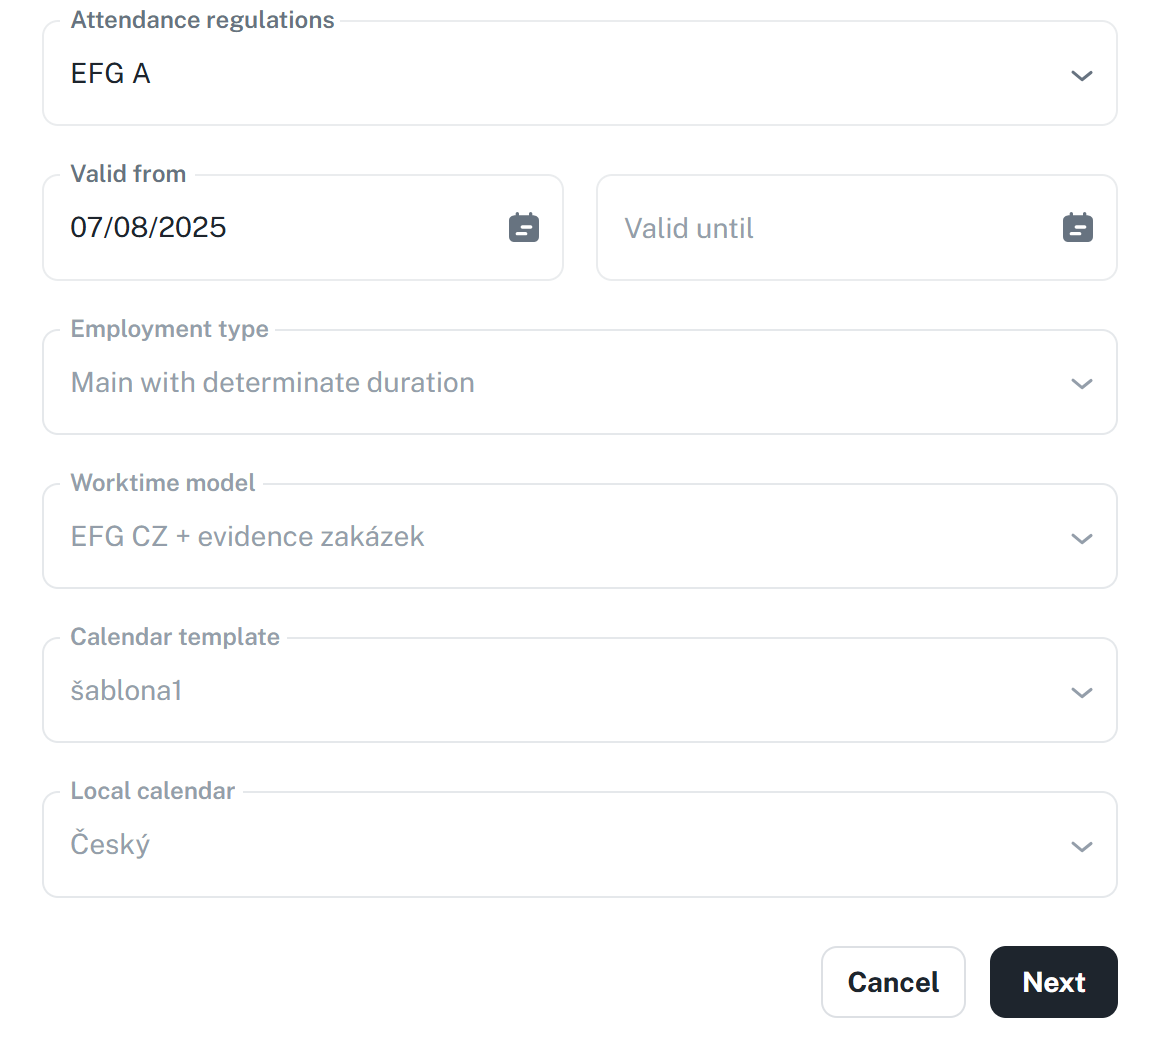
Task: Click the Employment type chevron arrow
Action: 1081,384
